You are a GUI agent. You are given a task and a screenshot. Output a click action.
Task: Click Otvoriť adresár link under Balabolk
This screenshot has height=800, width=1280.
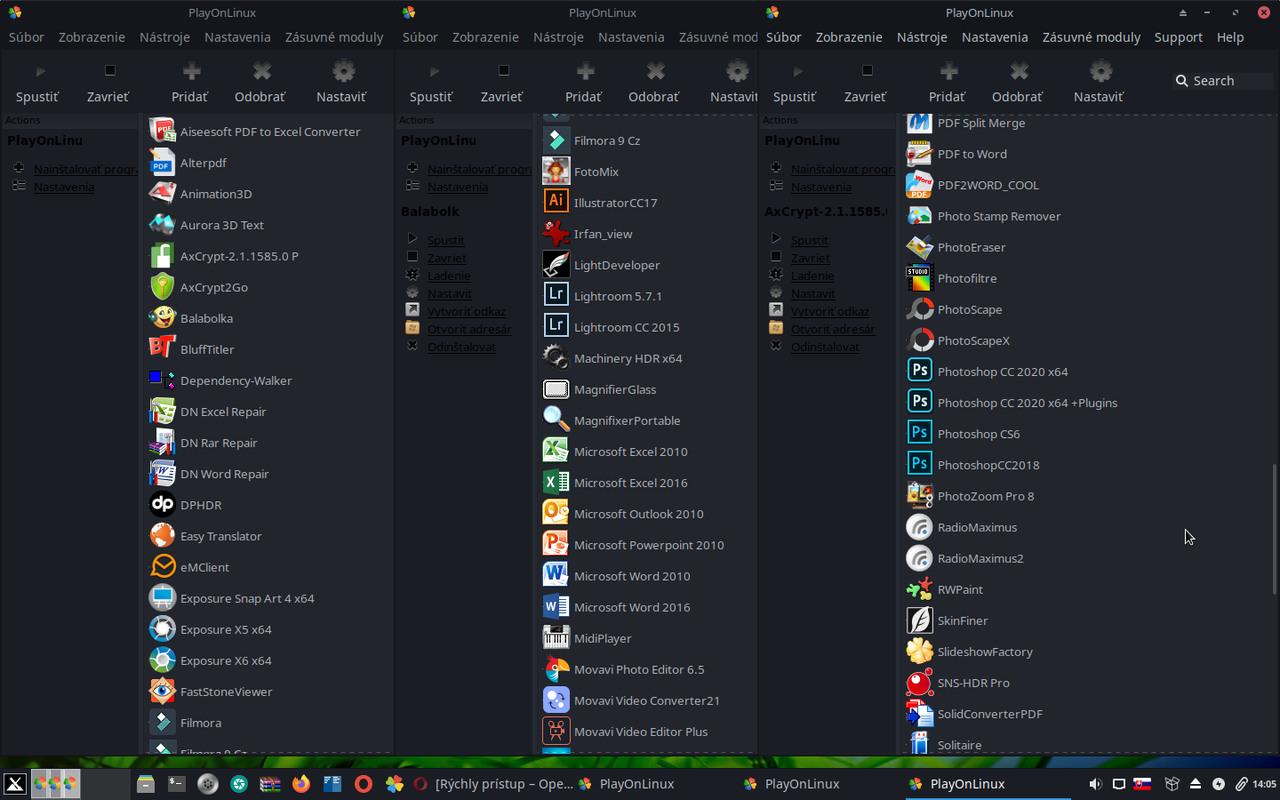[469, 329]
